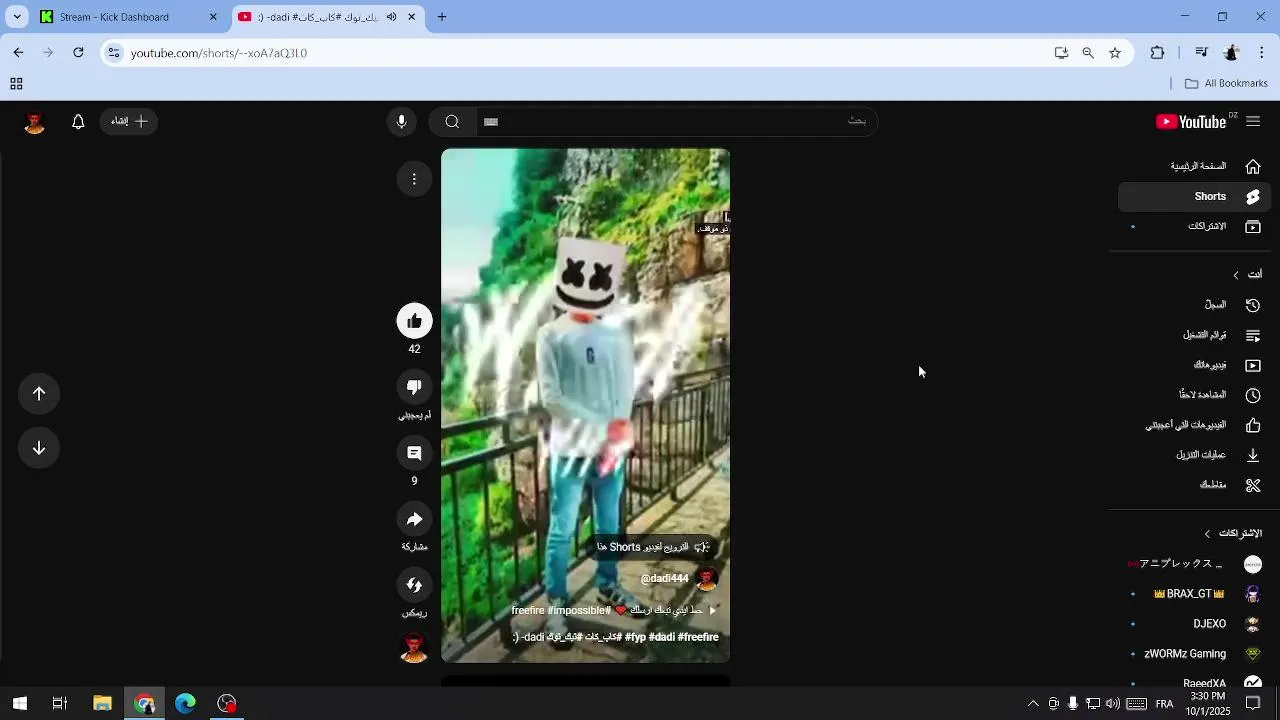Open Your videos in the sidebar

pos(1195,365)
